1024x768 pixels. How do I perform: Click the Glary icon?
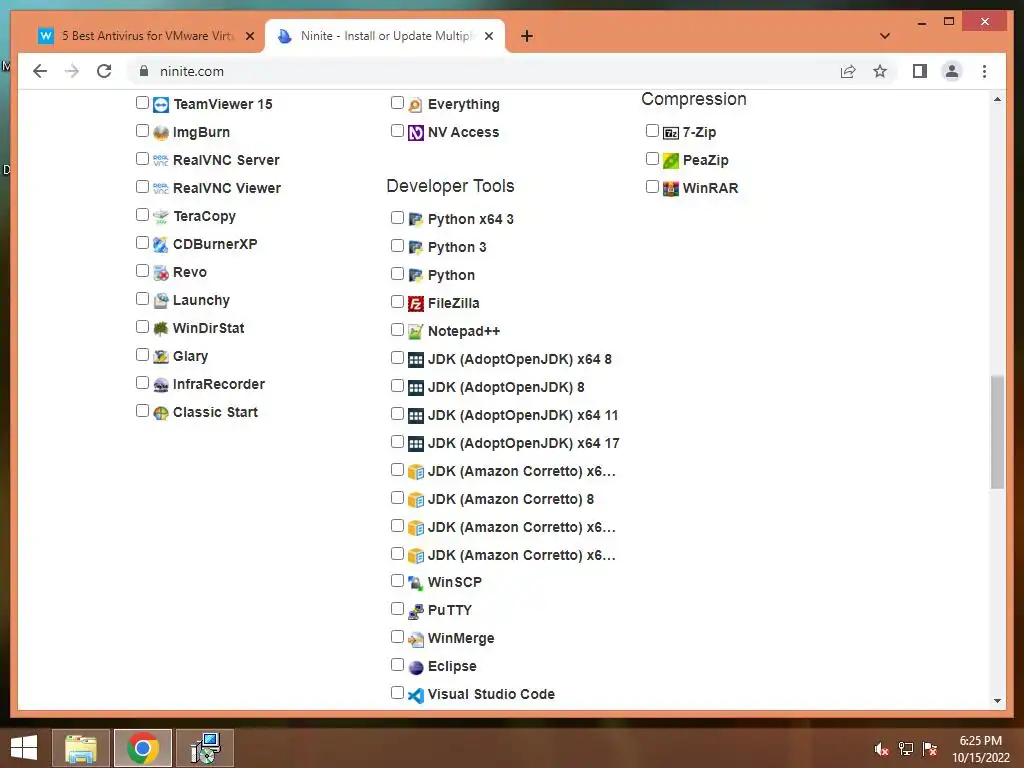(161, 357)
